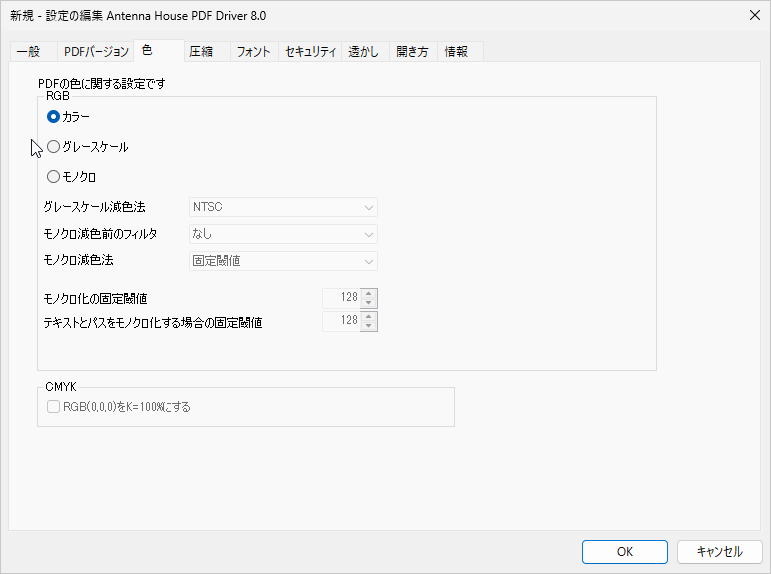
Task: Expand the モノクロ減色前のフィルタ dropdown
Action: click(x=284, y=234)
